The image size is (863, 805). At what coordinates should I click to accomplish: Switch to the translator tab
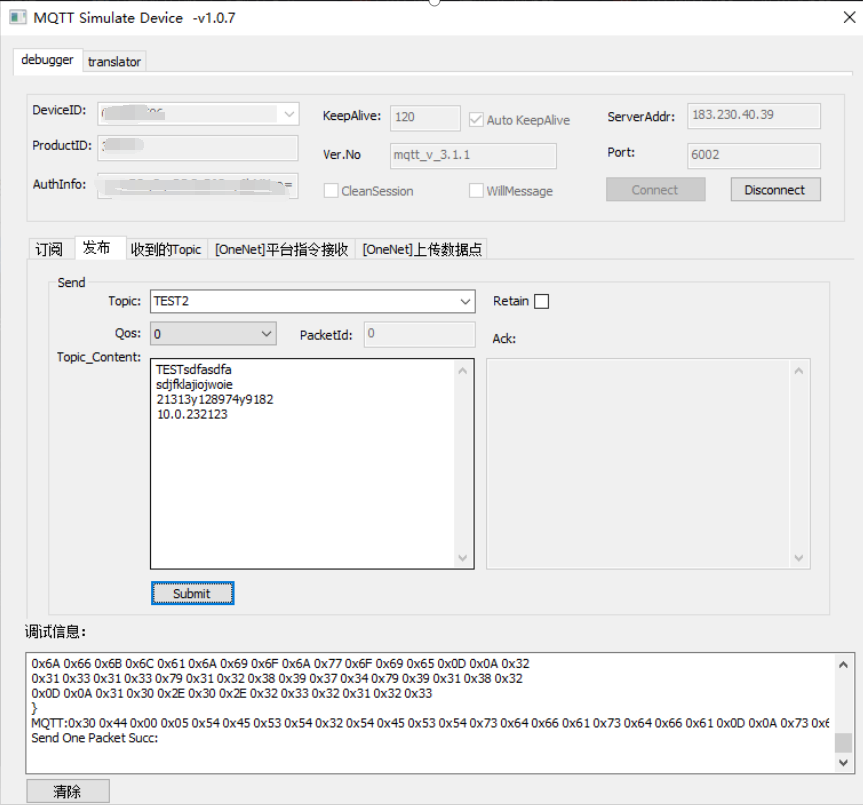click(x=113, y=61)
